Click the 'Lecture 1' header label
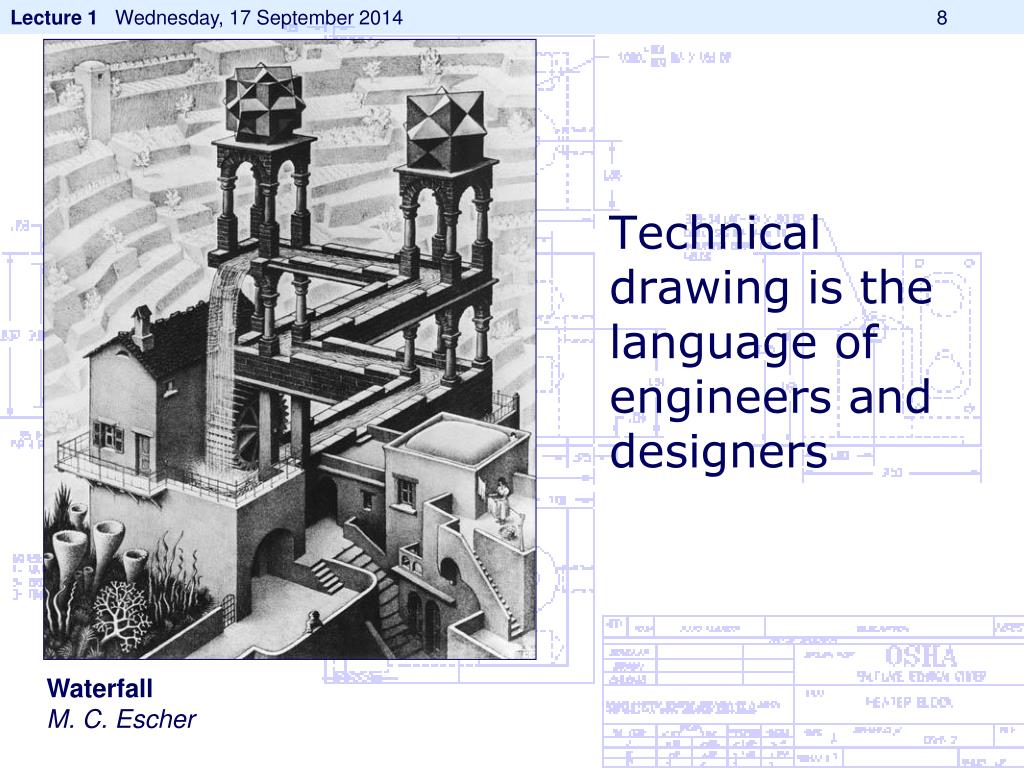Screen dimensions: 1024x768 (53, 18)
